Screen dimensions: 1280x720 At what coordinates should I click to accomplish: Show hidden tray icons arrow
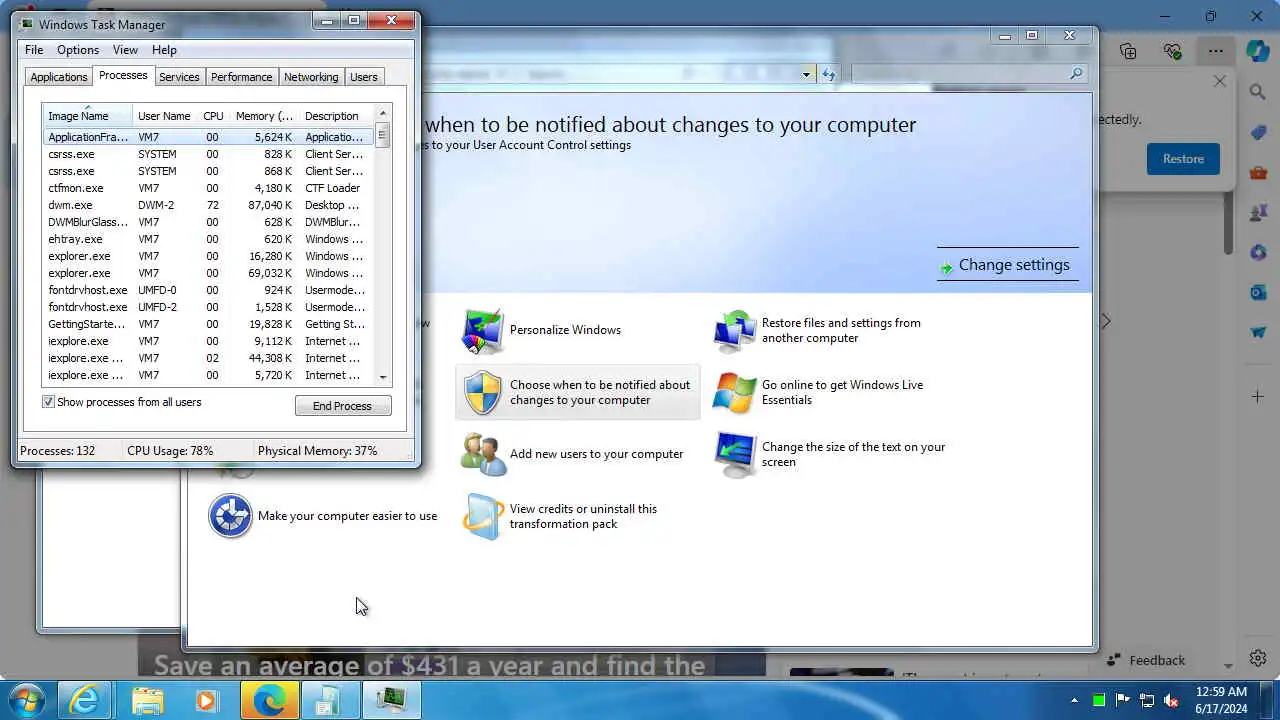click(x=1075, y=700)
